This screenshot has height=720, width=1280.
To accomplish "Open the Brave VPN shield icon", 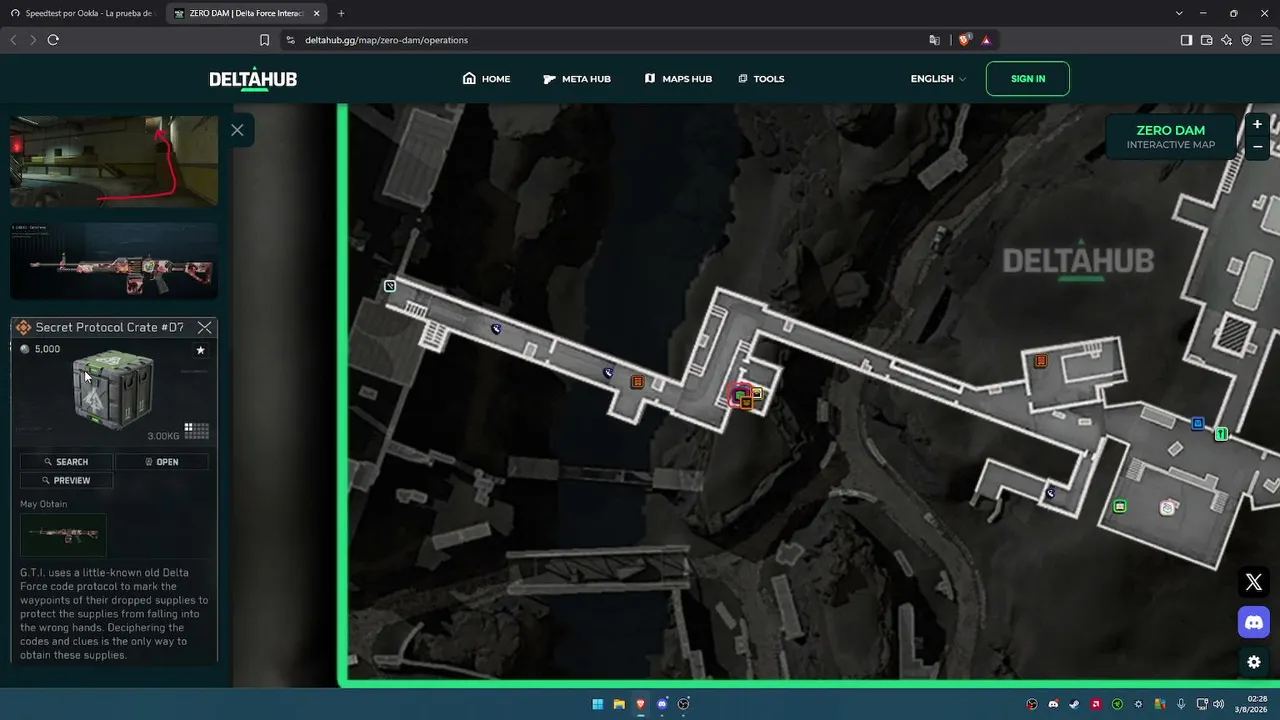I will tap(1246, 40).
